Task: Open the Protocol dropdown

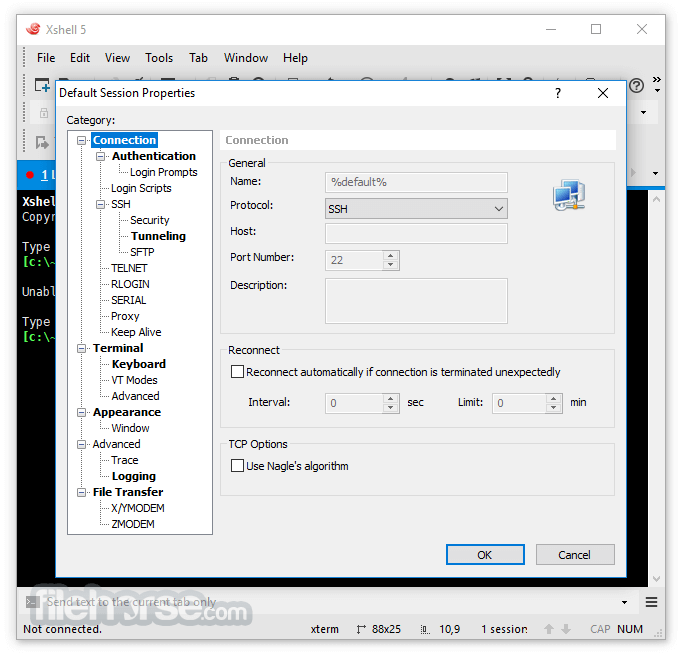Action: click(x=416, y=209)
